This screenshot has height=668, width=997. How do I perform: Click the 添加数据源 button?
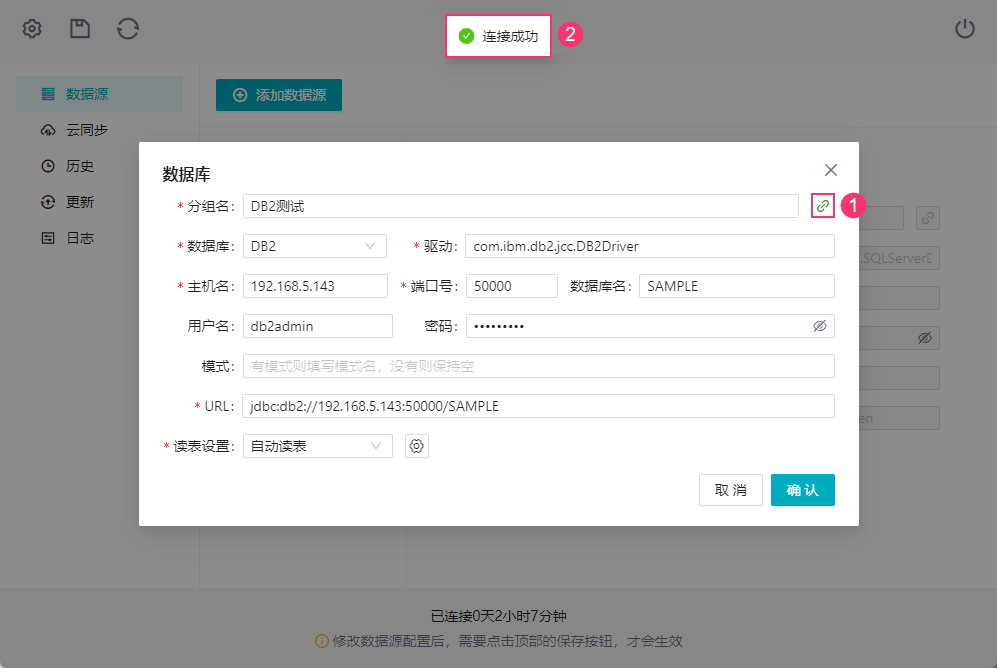click(278, 95)
